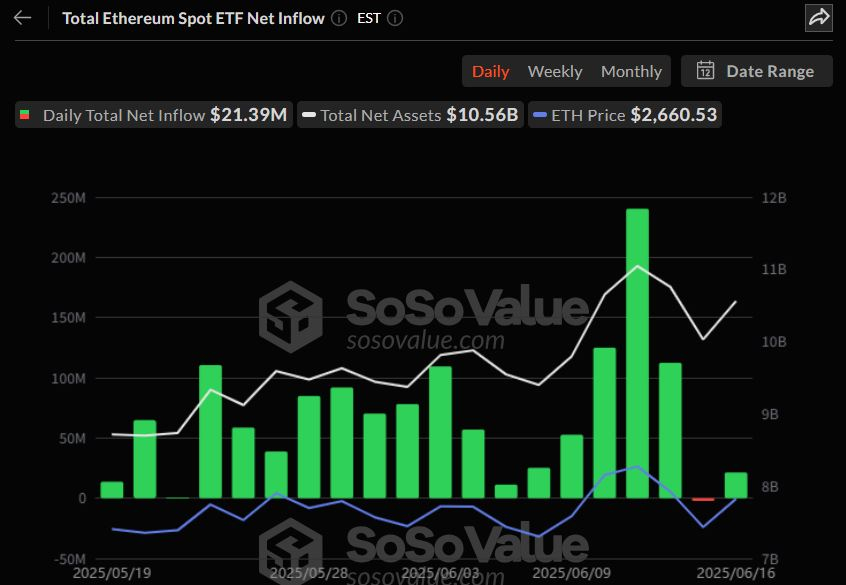Click the $10.56B Total Net Assets value
Viewport: 846px width, 585px height.
482,115
